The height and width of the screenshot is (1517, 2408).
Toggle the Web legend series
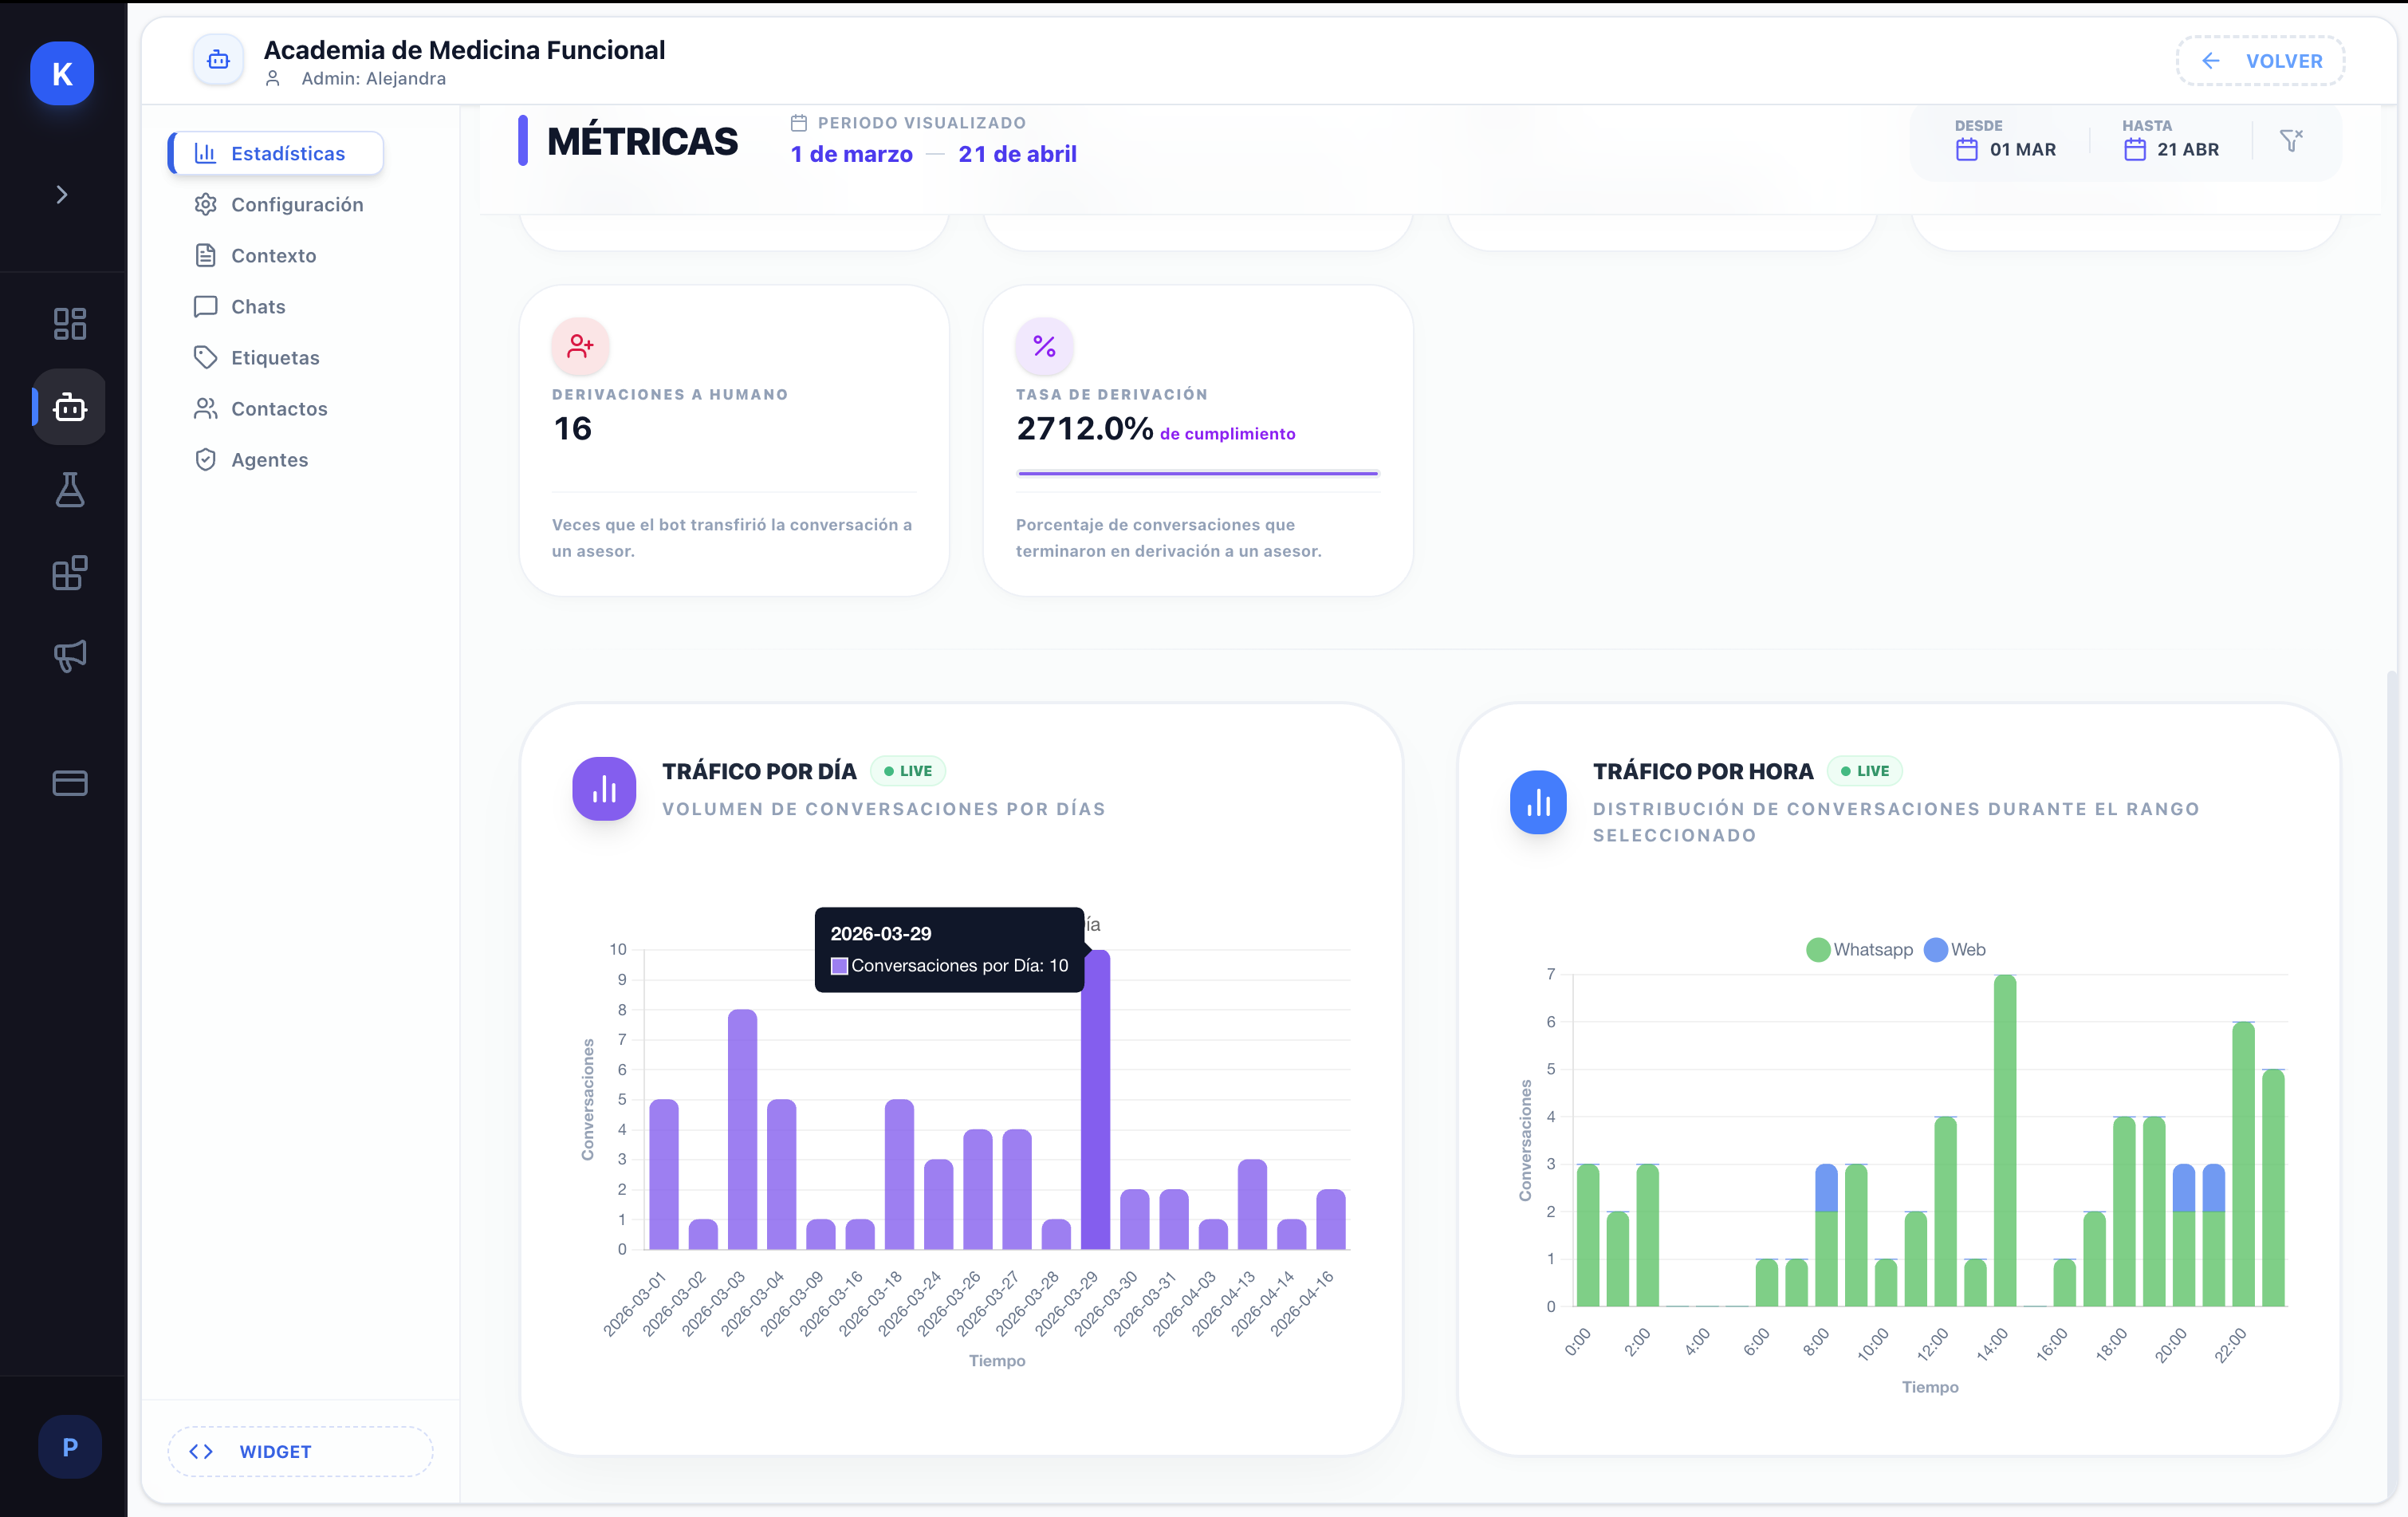point(1955,949)
